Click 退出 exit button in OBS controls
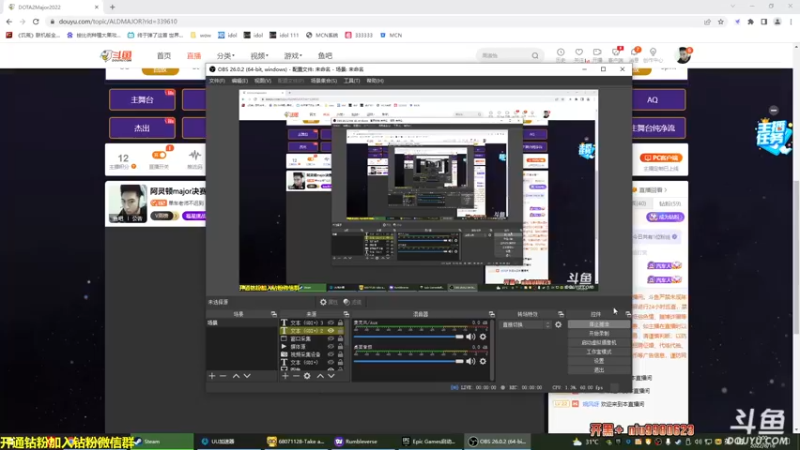 [x=599, y=370]
